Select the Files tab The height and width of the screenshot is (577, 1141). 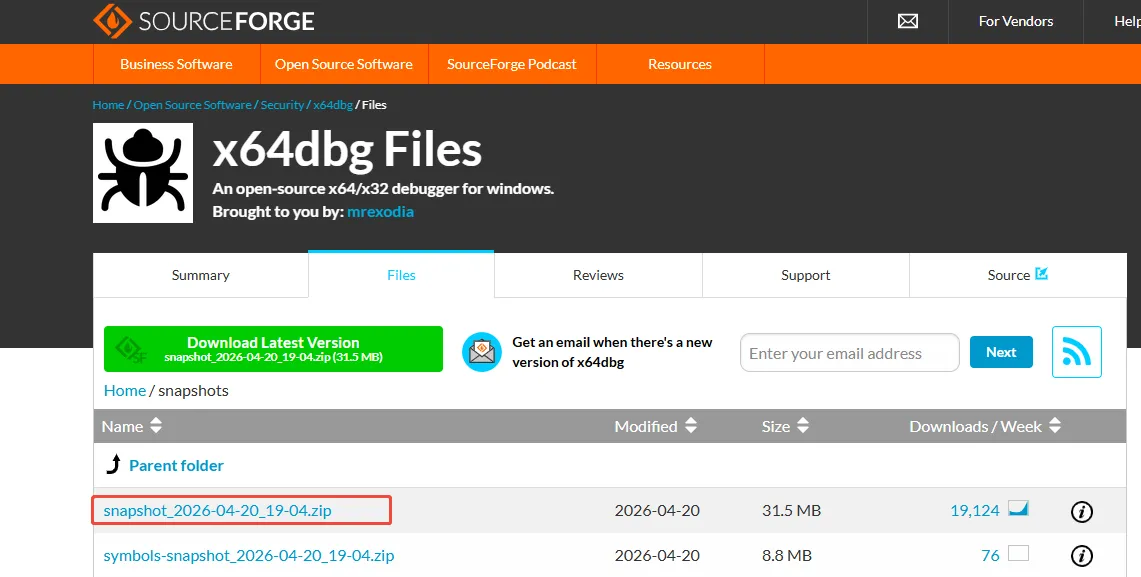click(401, 275)
